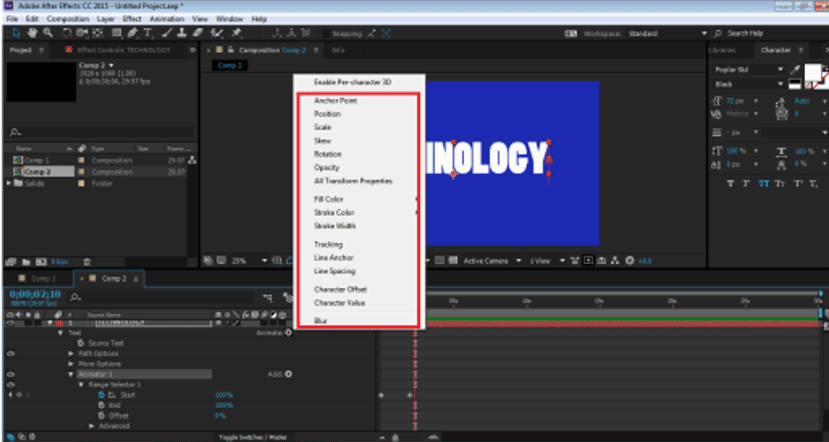The width and height of the screenshot is (829, 442).
Task: Enable Faux Bold text style button
Action: 731,183
